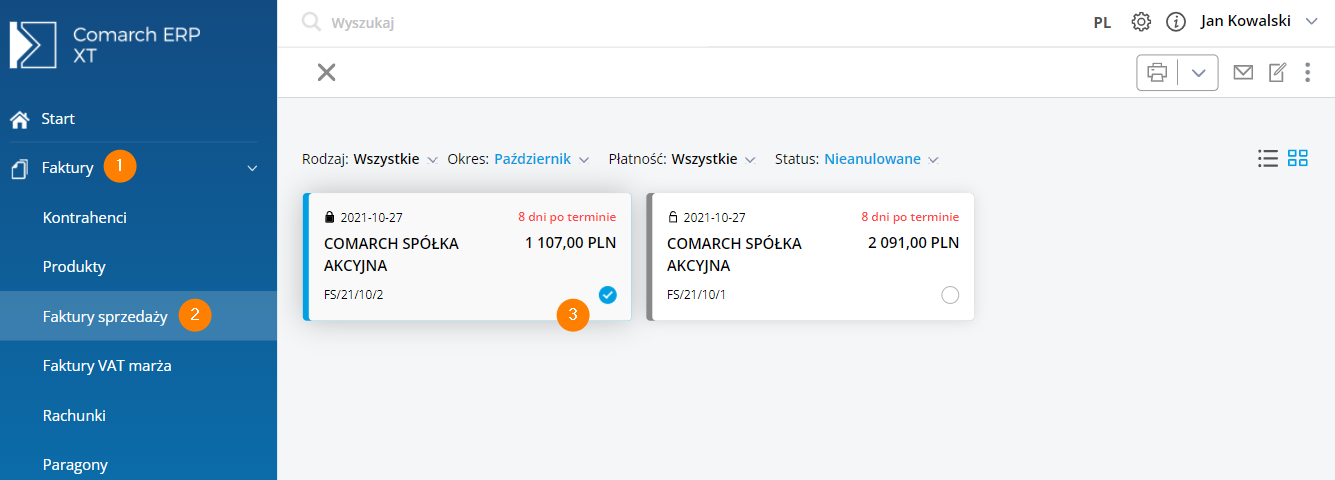Open invoice card for 1 107,00 PLN
Screen dimensions: 1335x480
pos(467,256)
